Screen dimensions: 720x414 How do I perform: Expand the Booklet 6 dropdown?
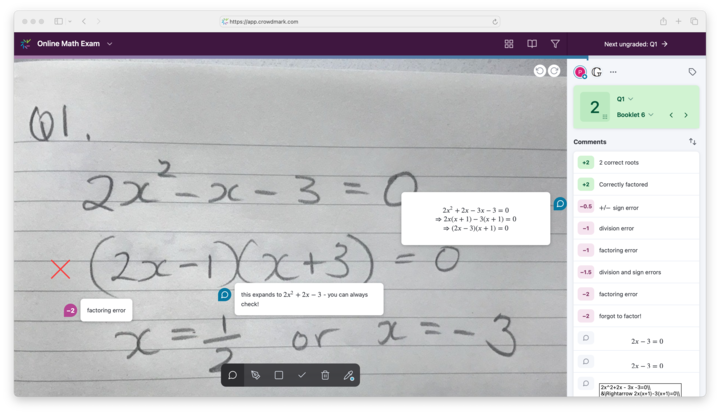click(x=635, y=115)
